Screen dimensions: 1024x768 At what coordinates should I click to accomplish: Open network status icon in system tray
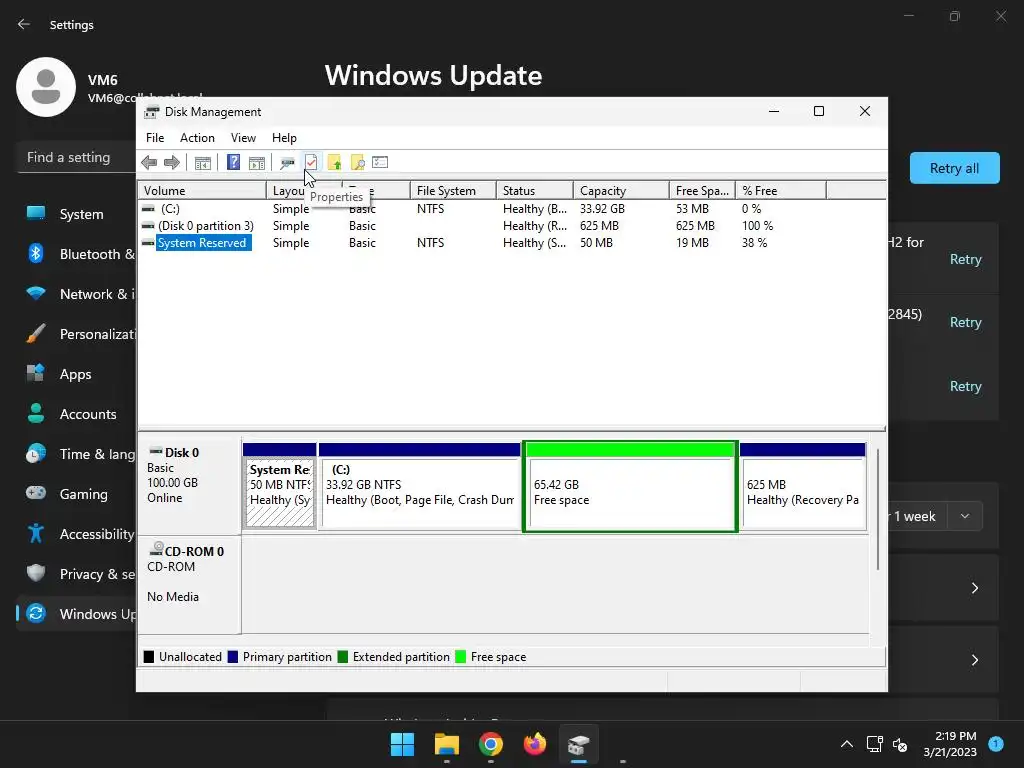tap(874, 744)
